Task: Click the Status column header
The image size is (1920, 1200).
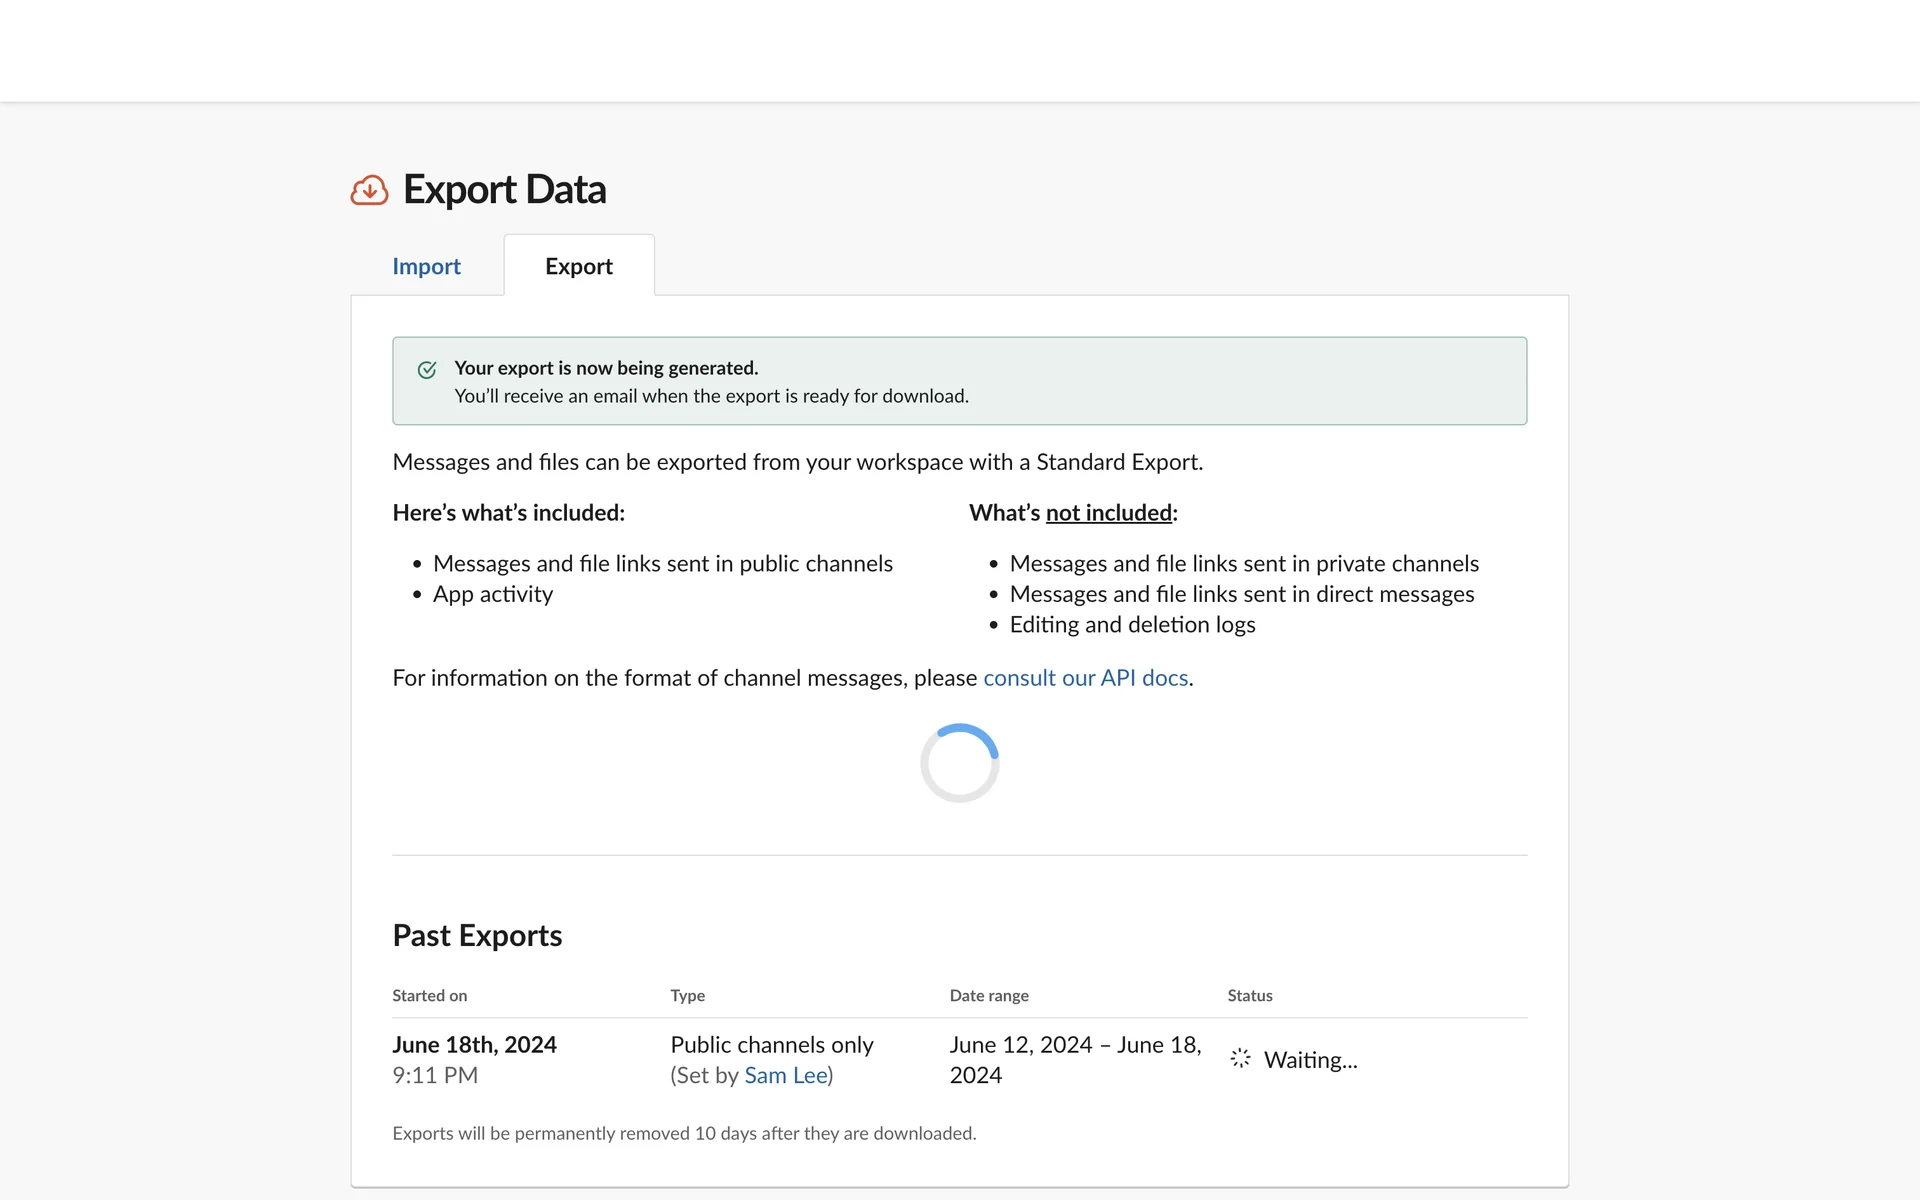Action: point(1249,995)
